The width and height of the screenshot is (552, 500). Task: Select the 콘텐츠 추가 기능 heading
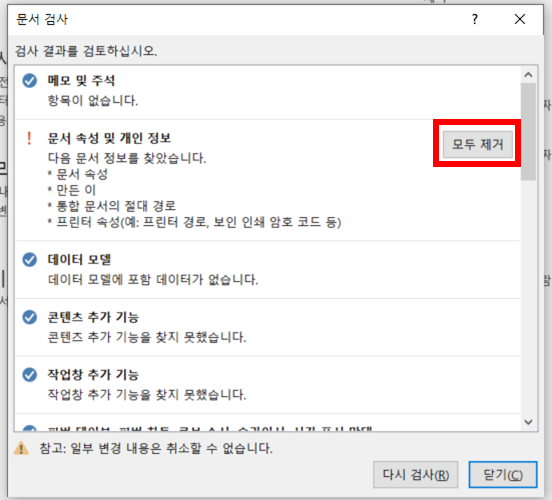pos(93,317)
